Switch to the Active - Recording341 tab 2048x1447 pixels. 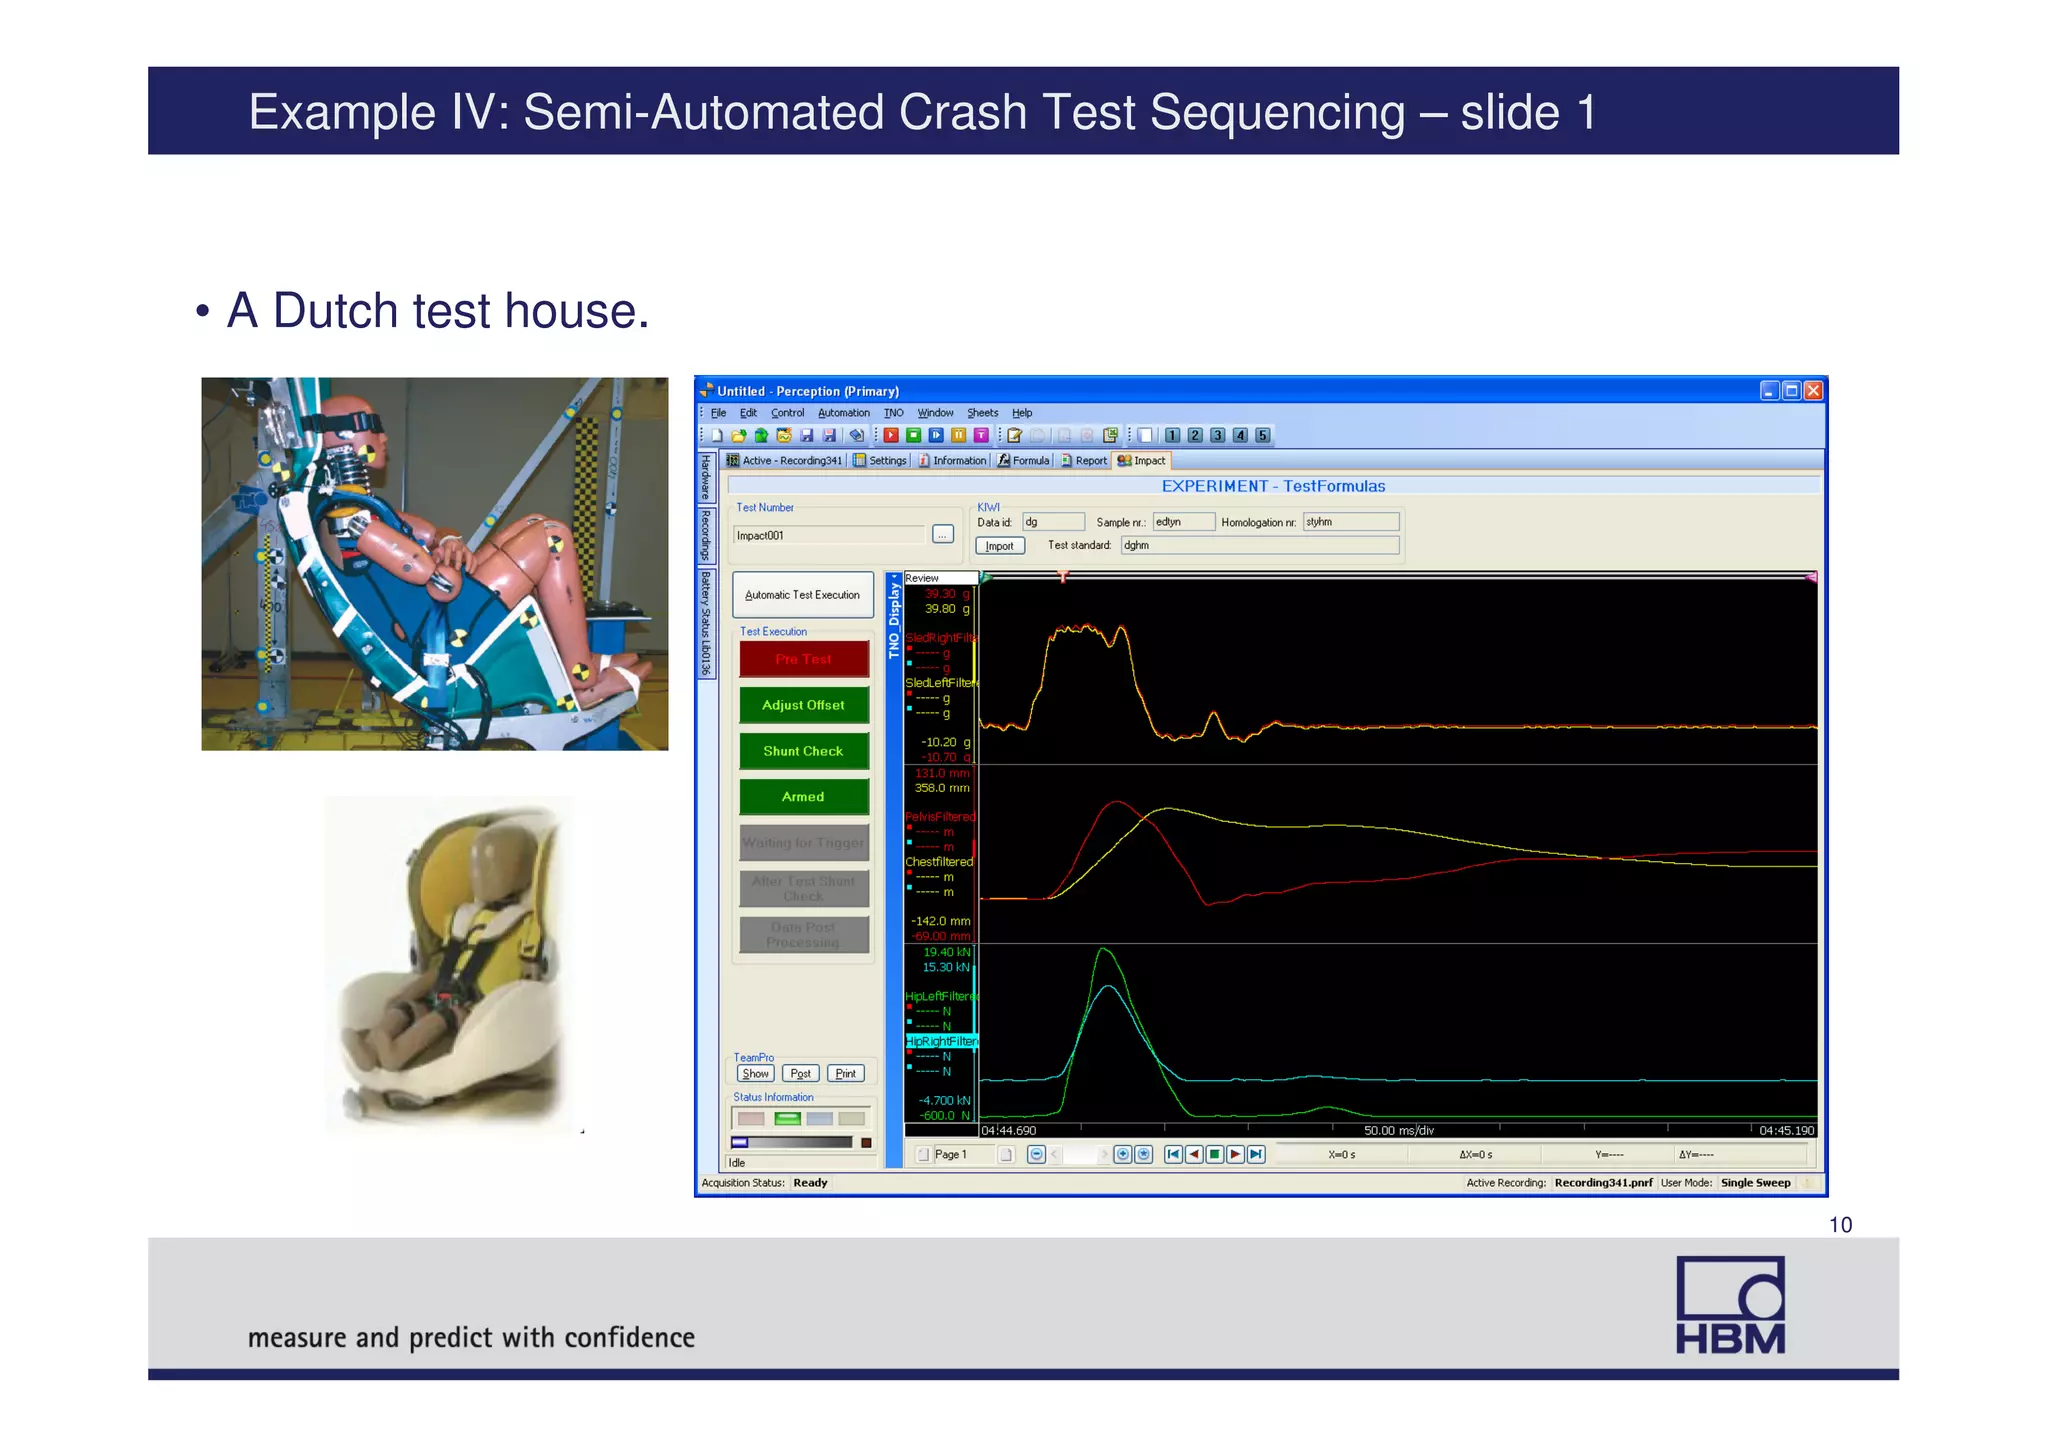(x=785, y=461)
